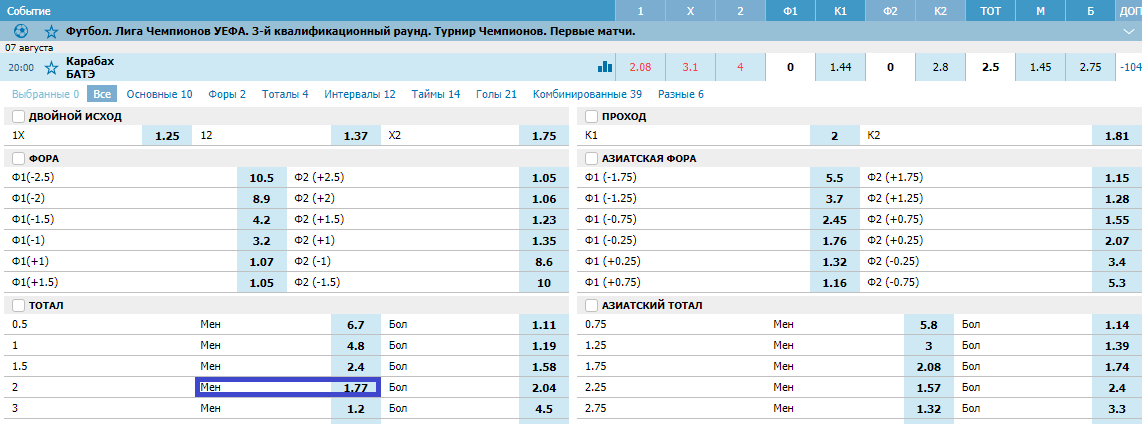Select double chance 1X at 1.25
The image size is (1142, 424).
167,136
